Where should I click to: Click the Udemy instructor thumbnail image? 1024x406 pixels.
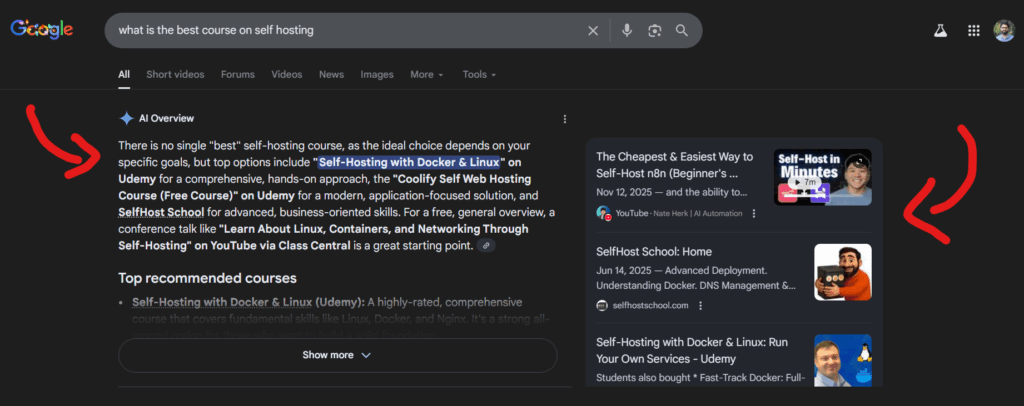(842, 360)
